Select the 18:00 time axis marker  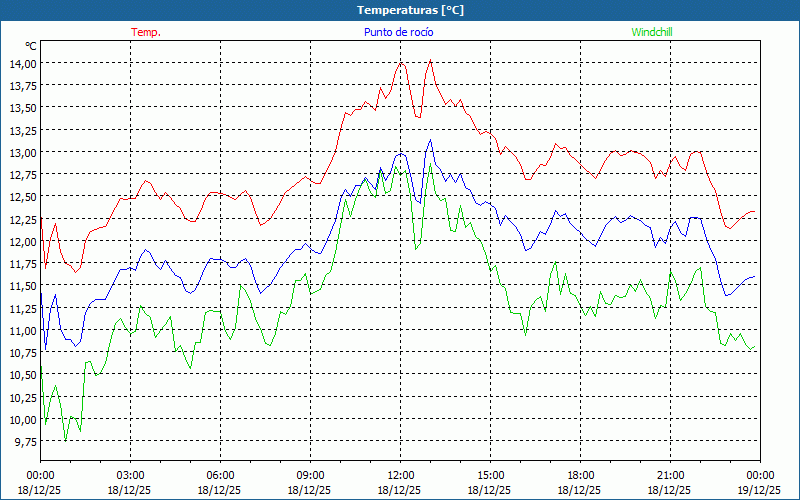[580, 475]
